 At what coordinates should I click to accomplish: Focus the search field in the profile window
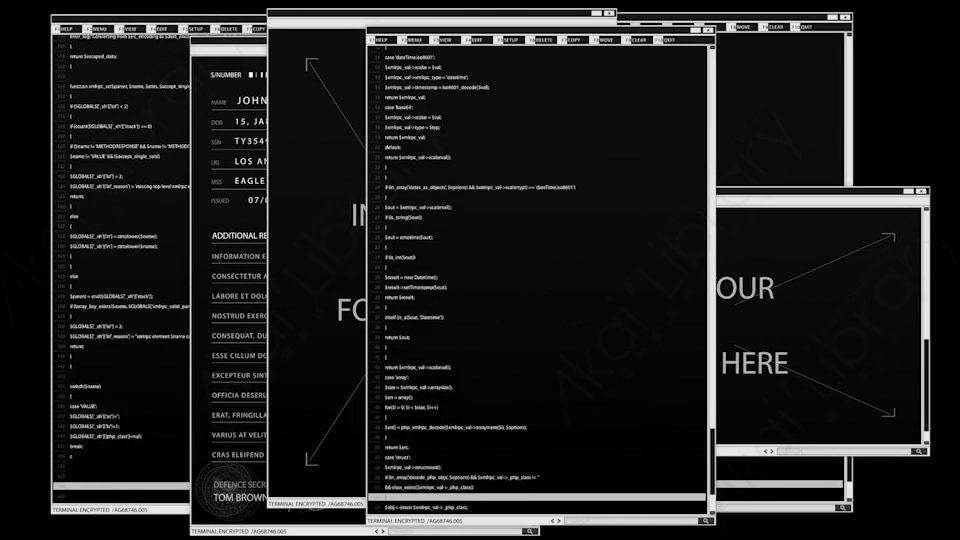pos(455,531)
